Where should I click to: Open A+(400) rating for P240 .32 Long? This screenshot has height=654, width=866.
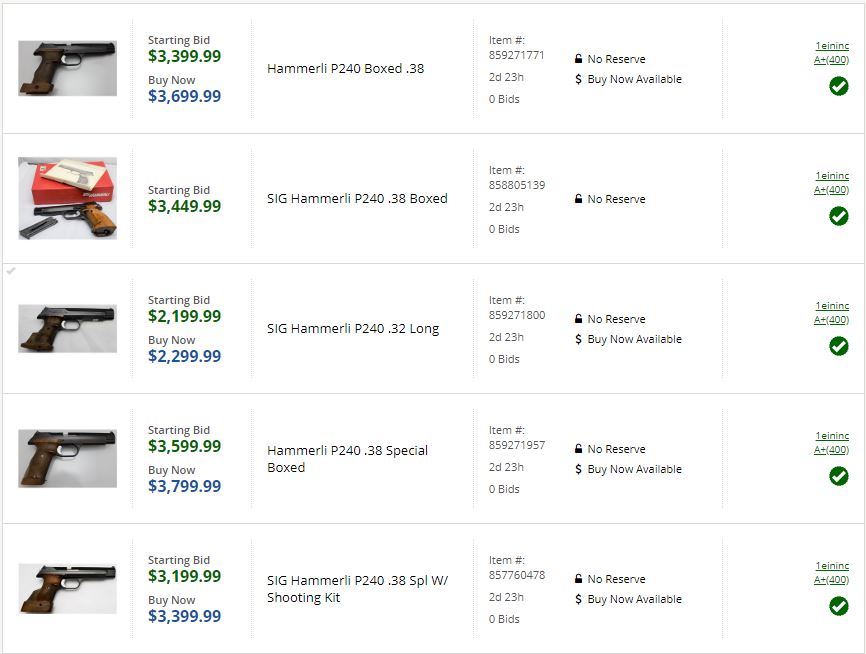(831, 319)
